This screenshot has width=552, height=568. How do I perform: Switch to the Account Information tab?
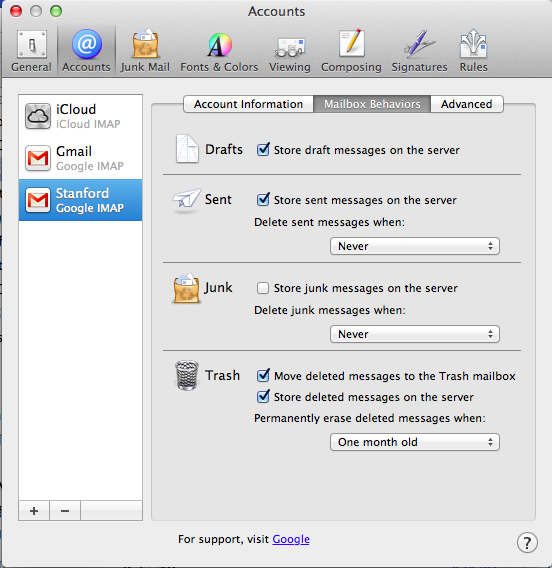[248, 104]
